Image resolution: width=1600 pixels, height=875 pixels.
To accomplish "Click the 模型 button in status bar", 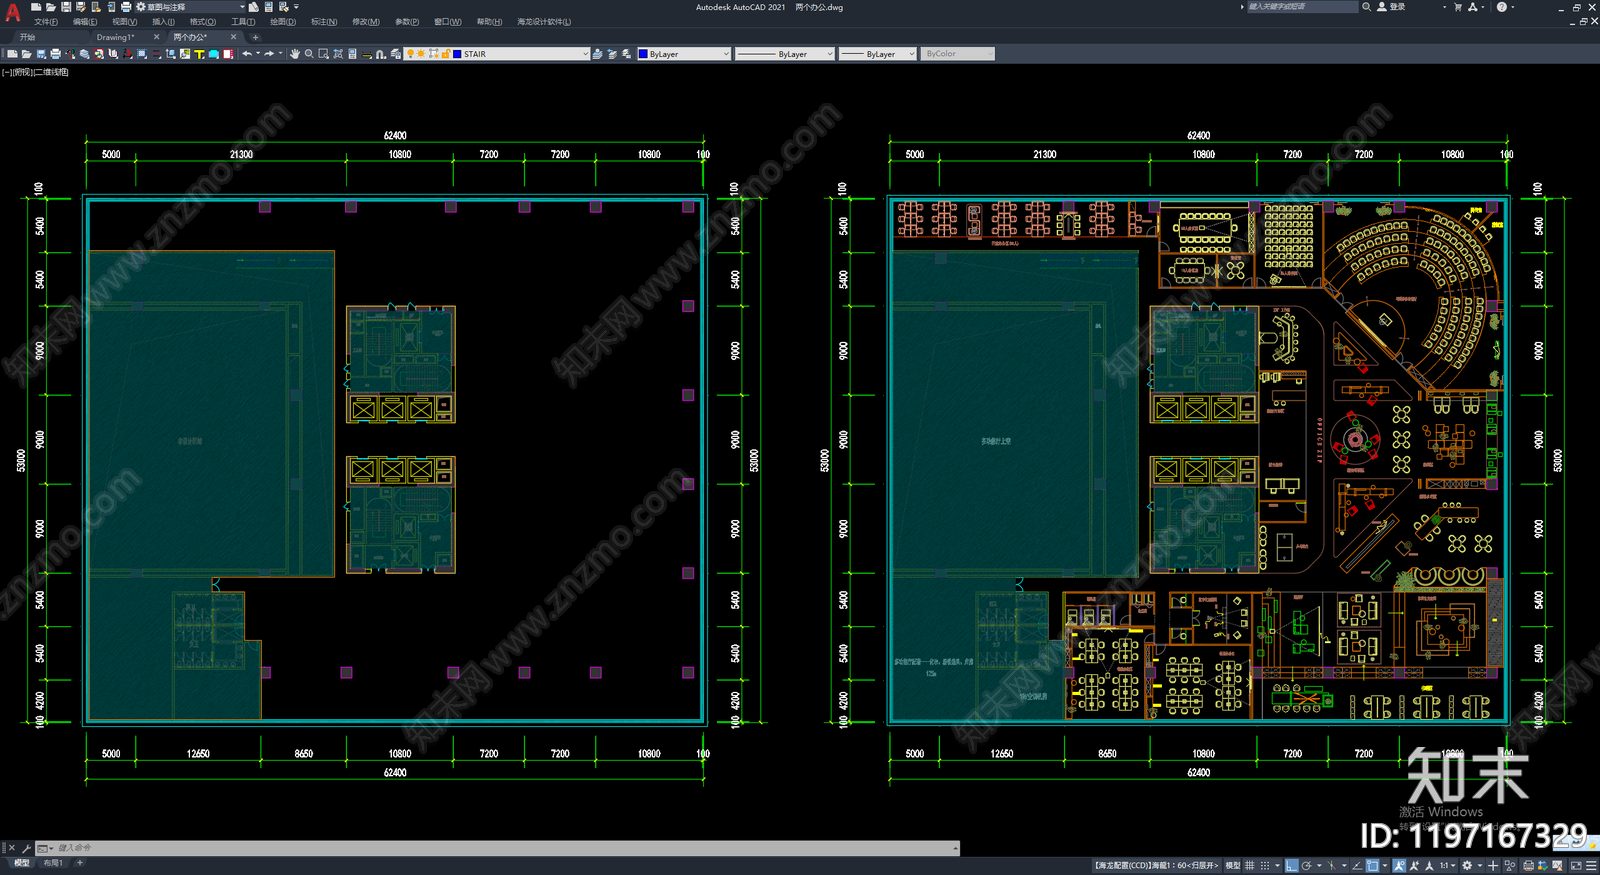I will [x=1233, y=866].
